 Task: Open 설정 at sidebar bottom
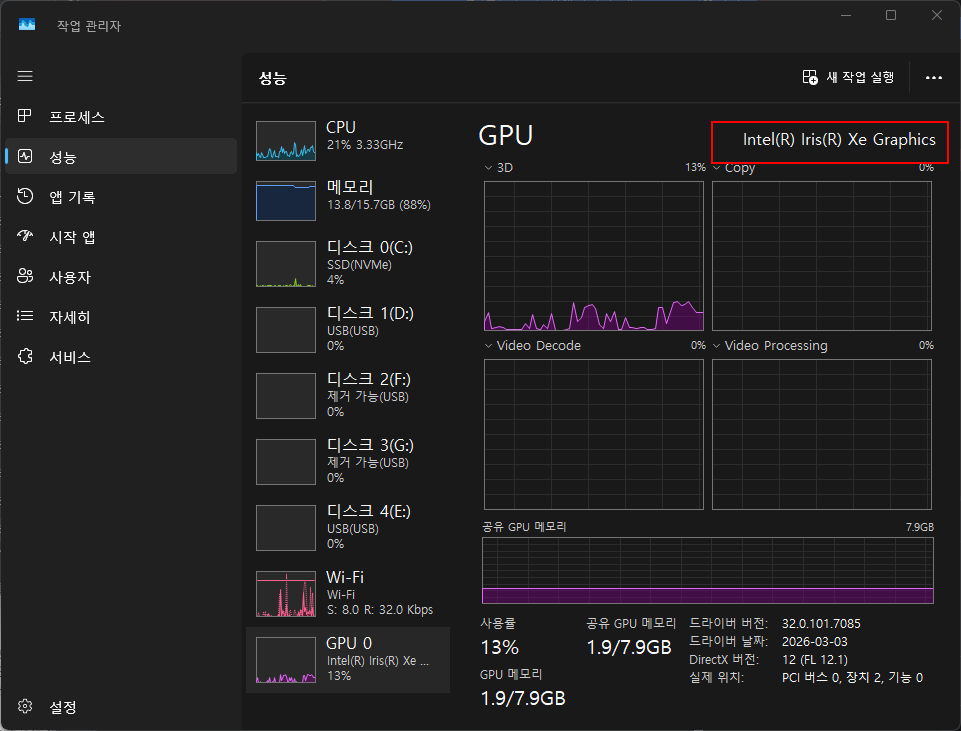click(121, 706)
